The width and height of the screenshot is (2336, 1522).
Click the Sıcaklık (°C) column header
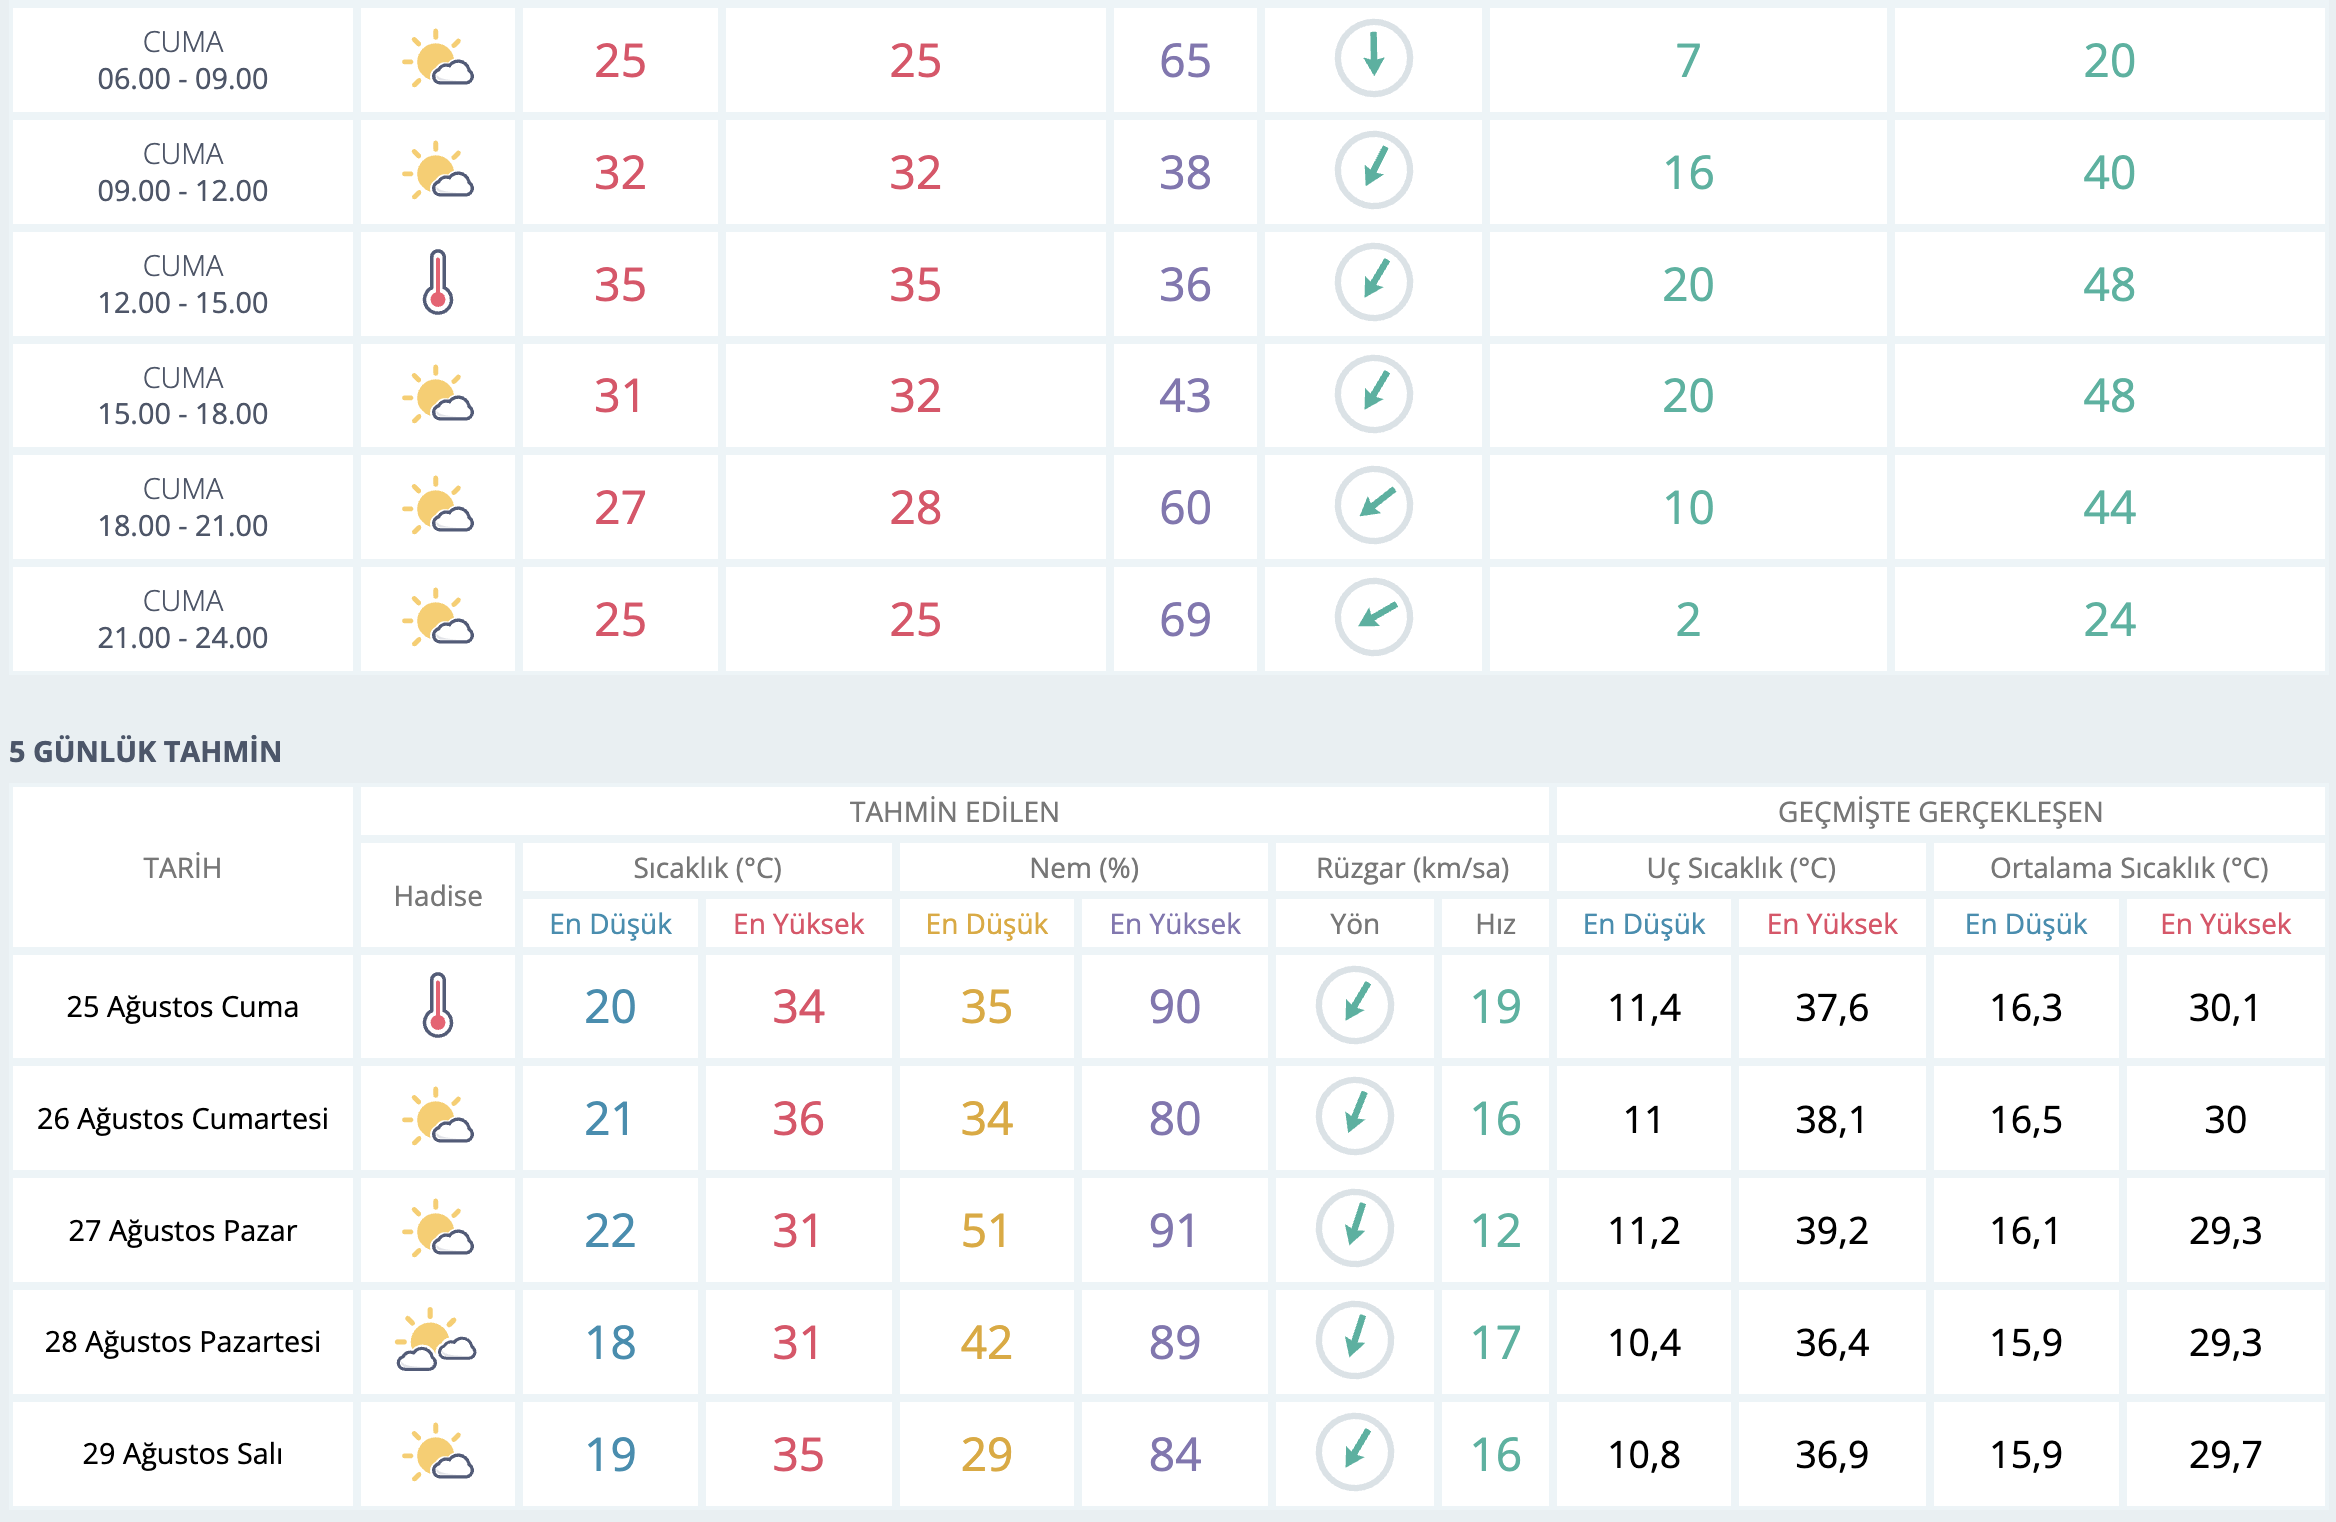coord(707,867)
